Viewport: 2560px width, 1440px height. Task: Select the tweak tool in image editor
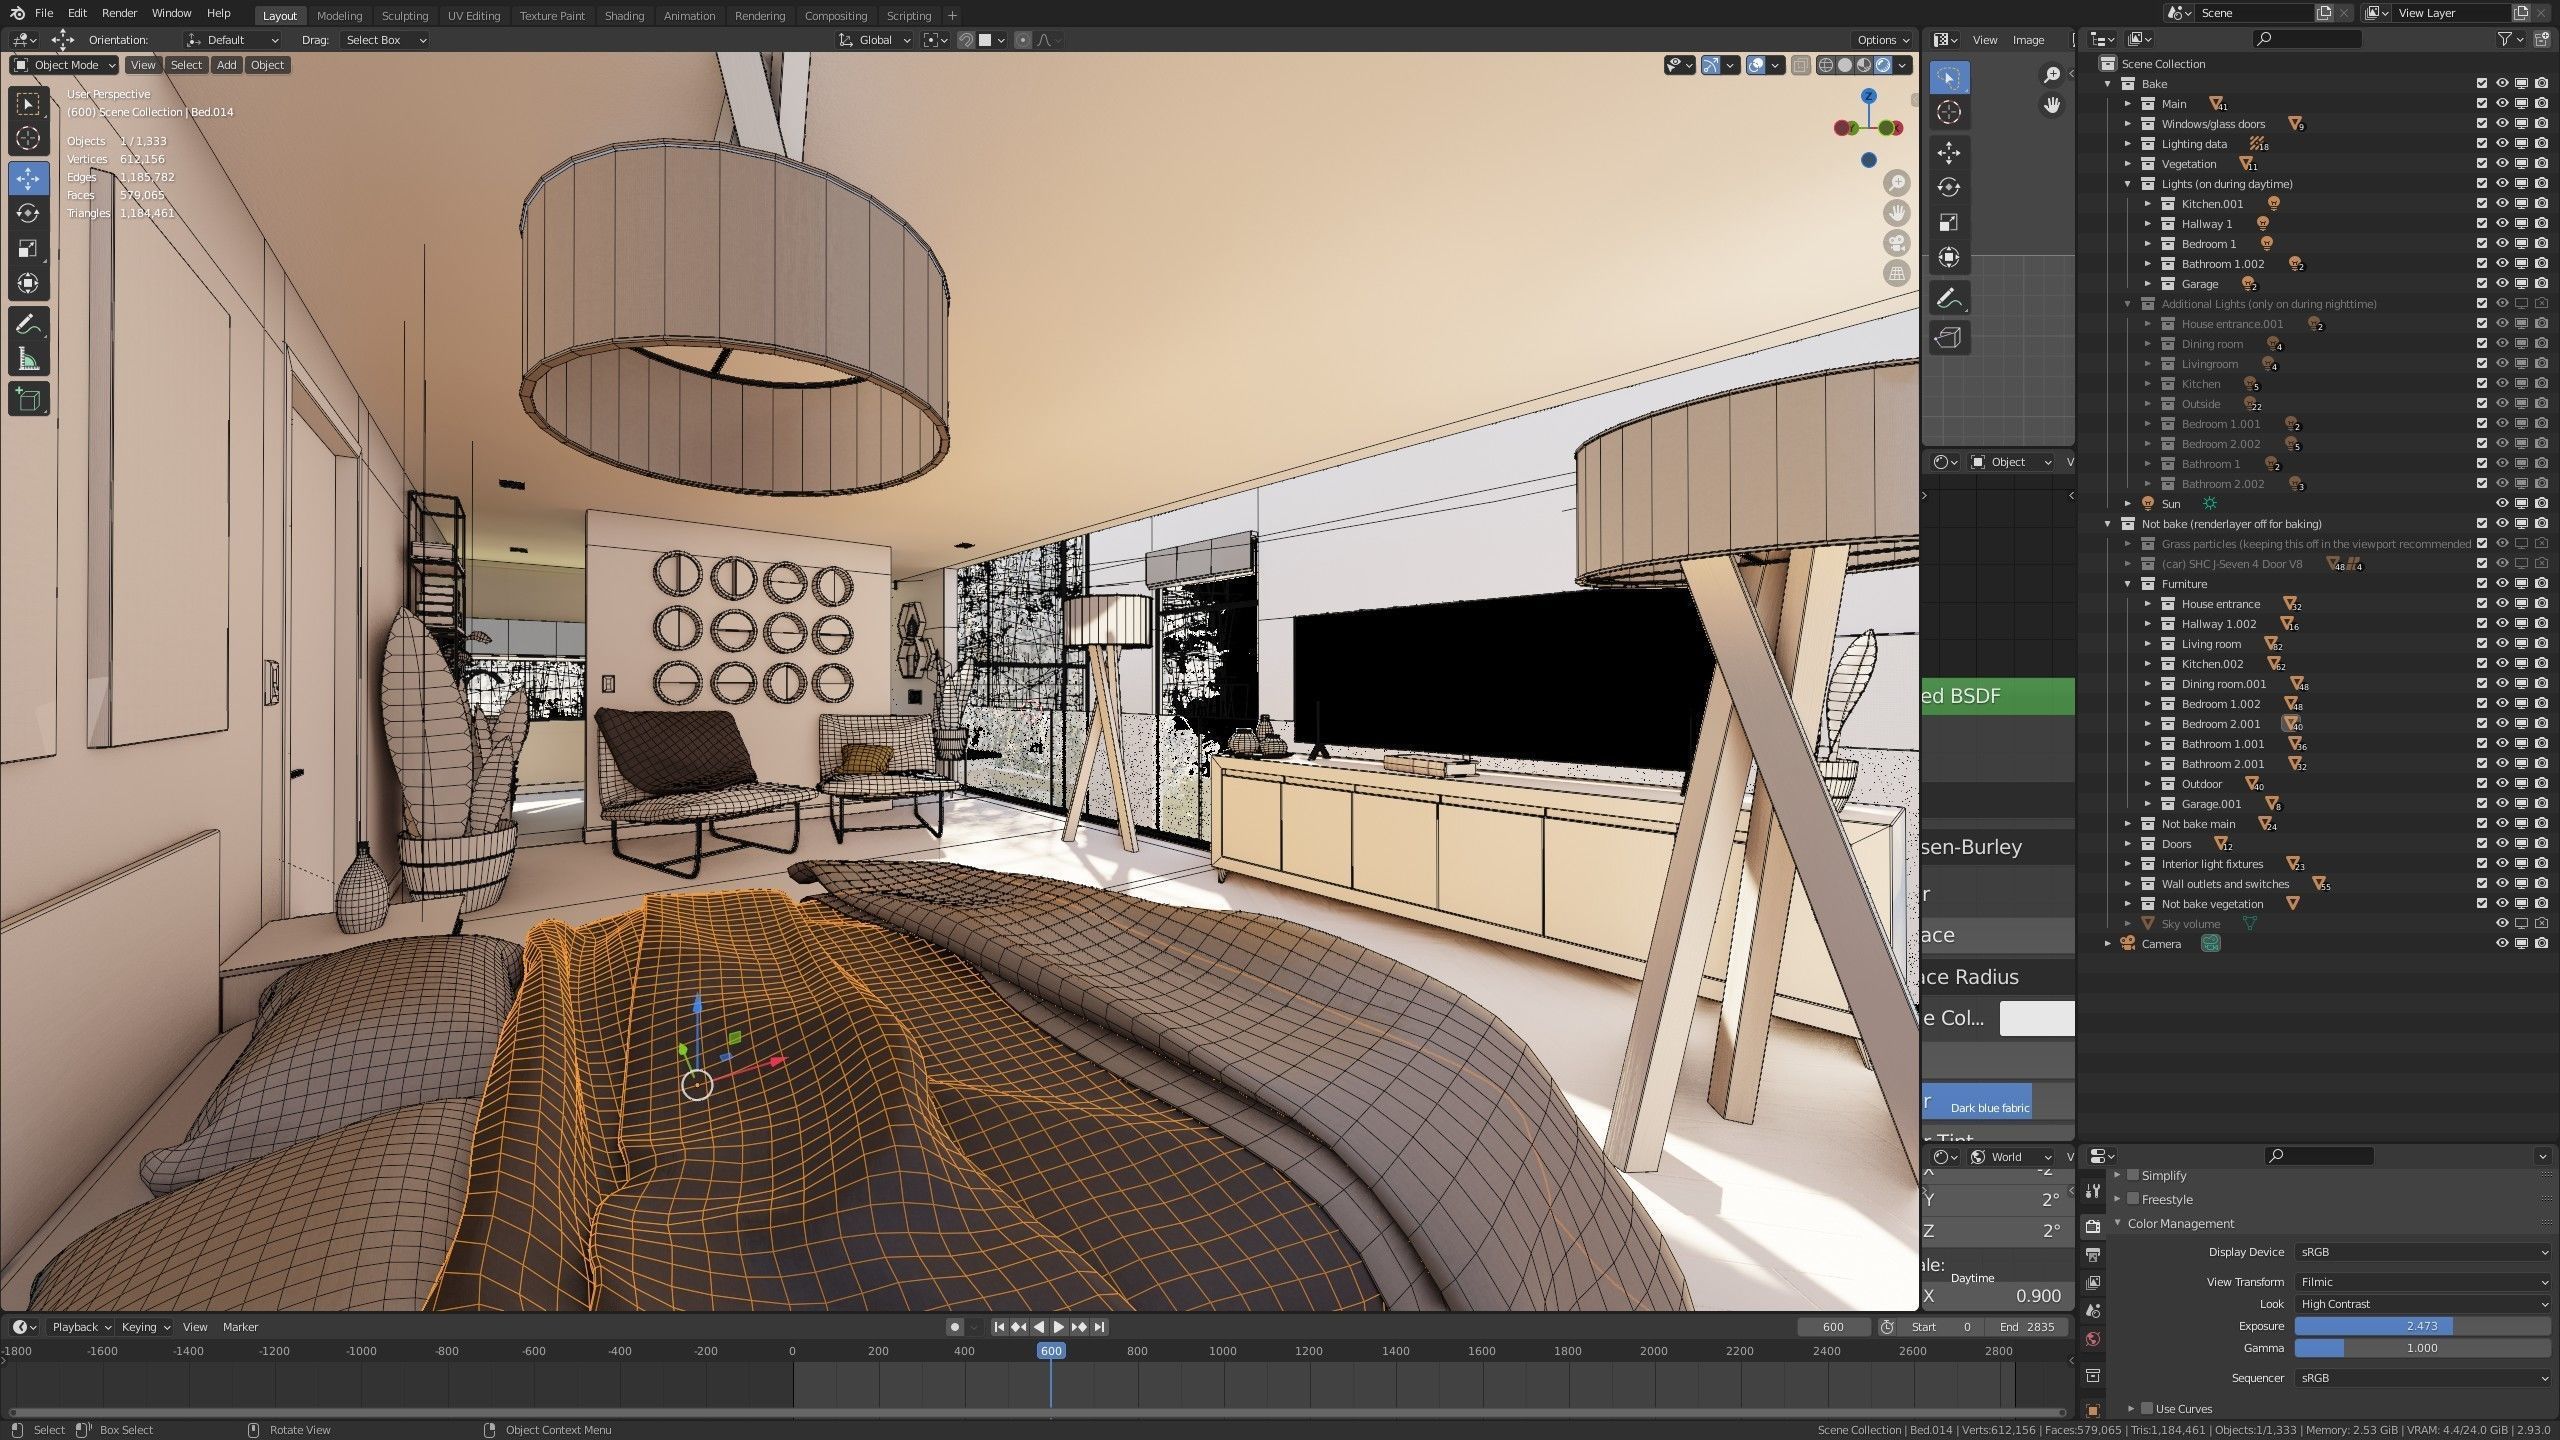click(1948, 77)
